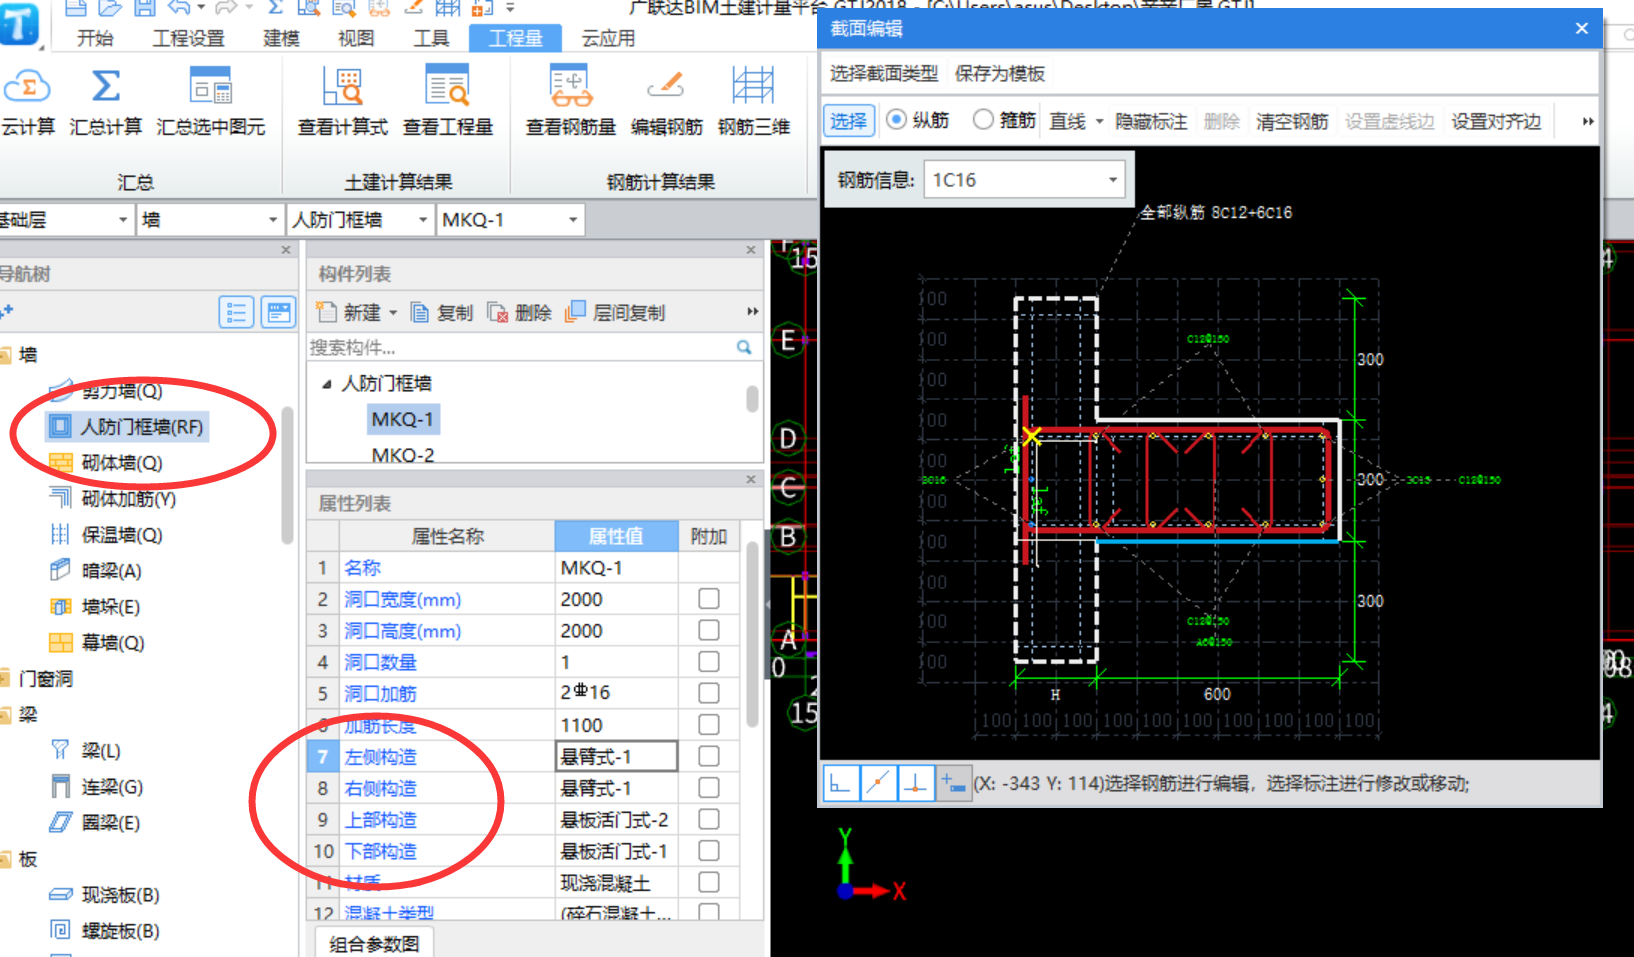Open the 建模 ribbon tab
This screenshot has width=1634, height=957.
pos(281,38)
